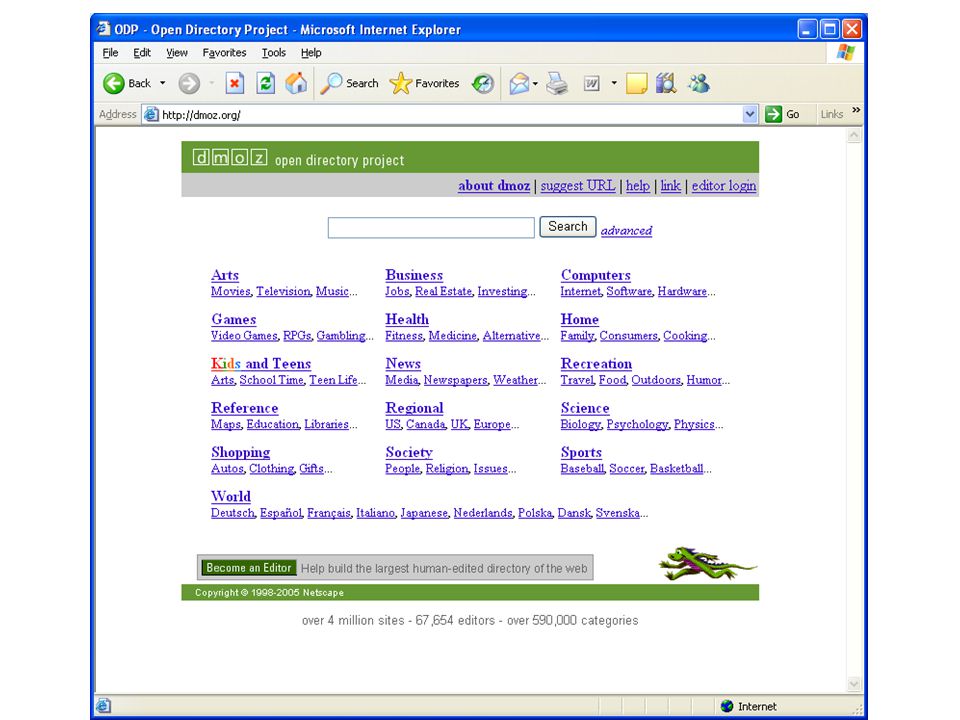
Task: Open the about dmoz link
Action: [x=494, y=186]
